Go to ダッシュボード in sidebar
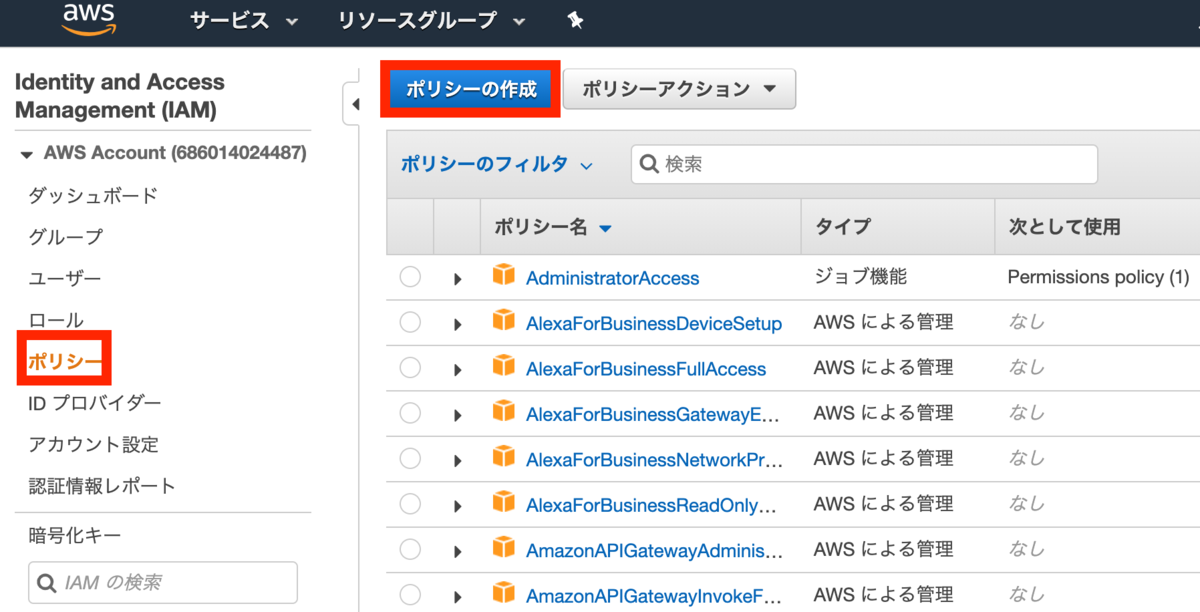 [x=93, y=195]
